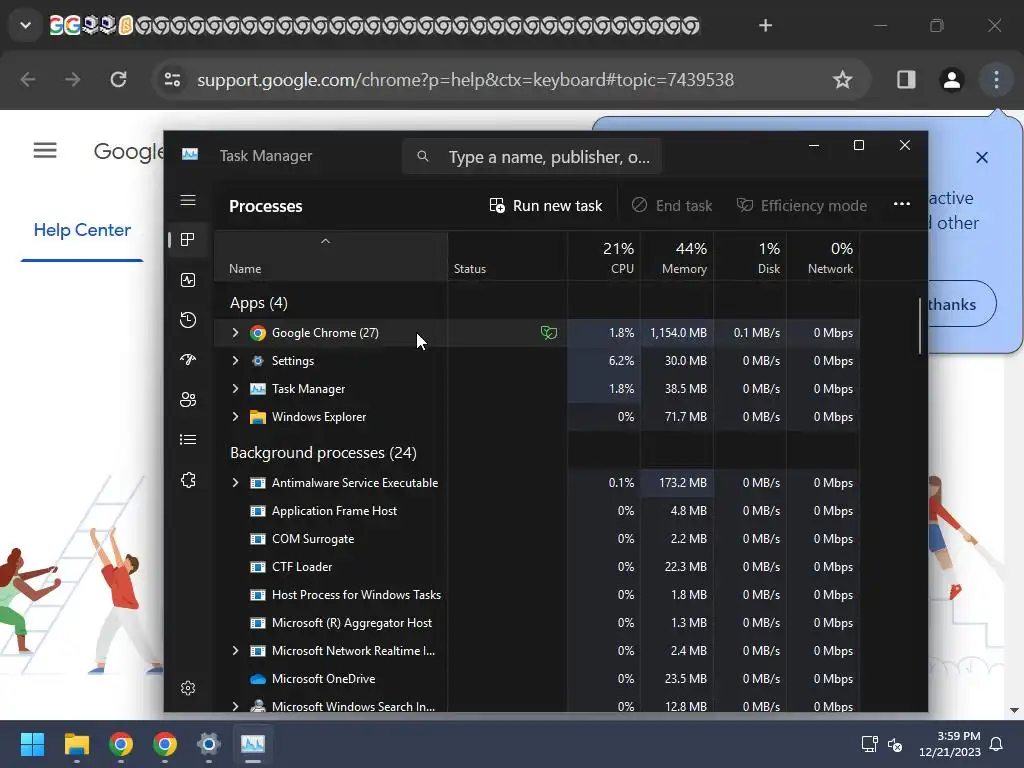This screenshot has width=1024, height=768.
Task: Expand Settings process row
Action: click(x=235, y=360)
